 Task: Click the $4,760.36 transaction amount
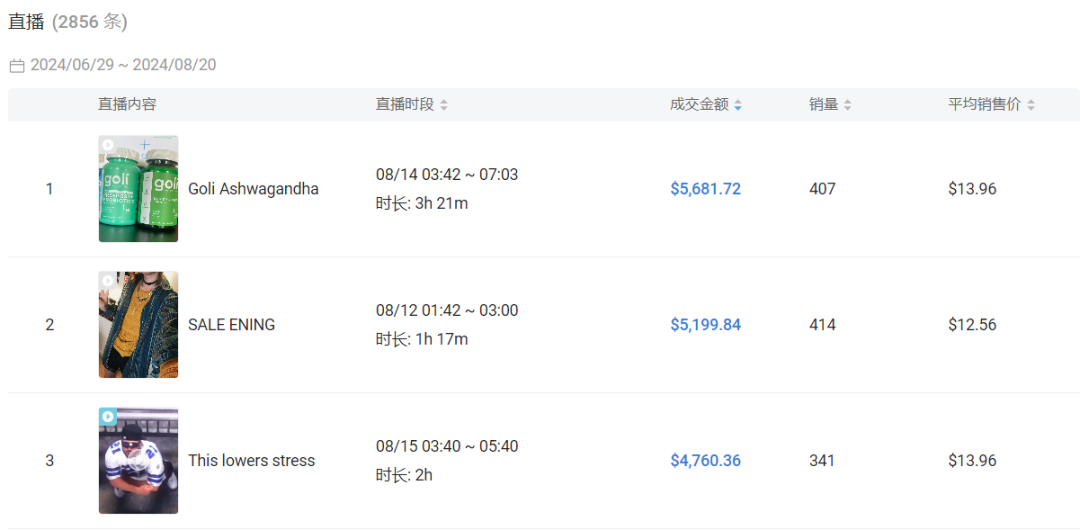(x=705, y=460)
